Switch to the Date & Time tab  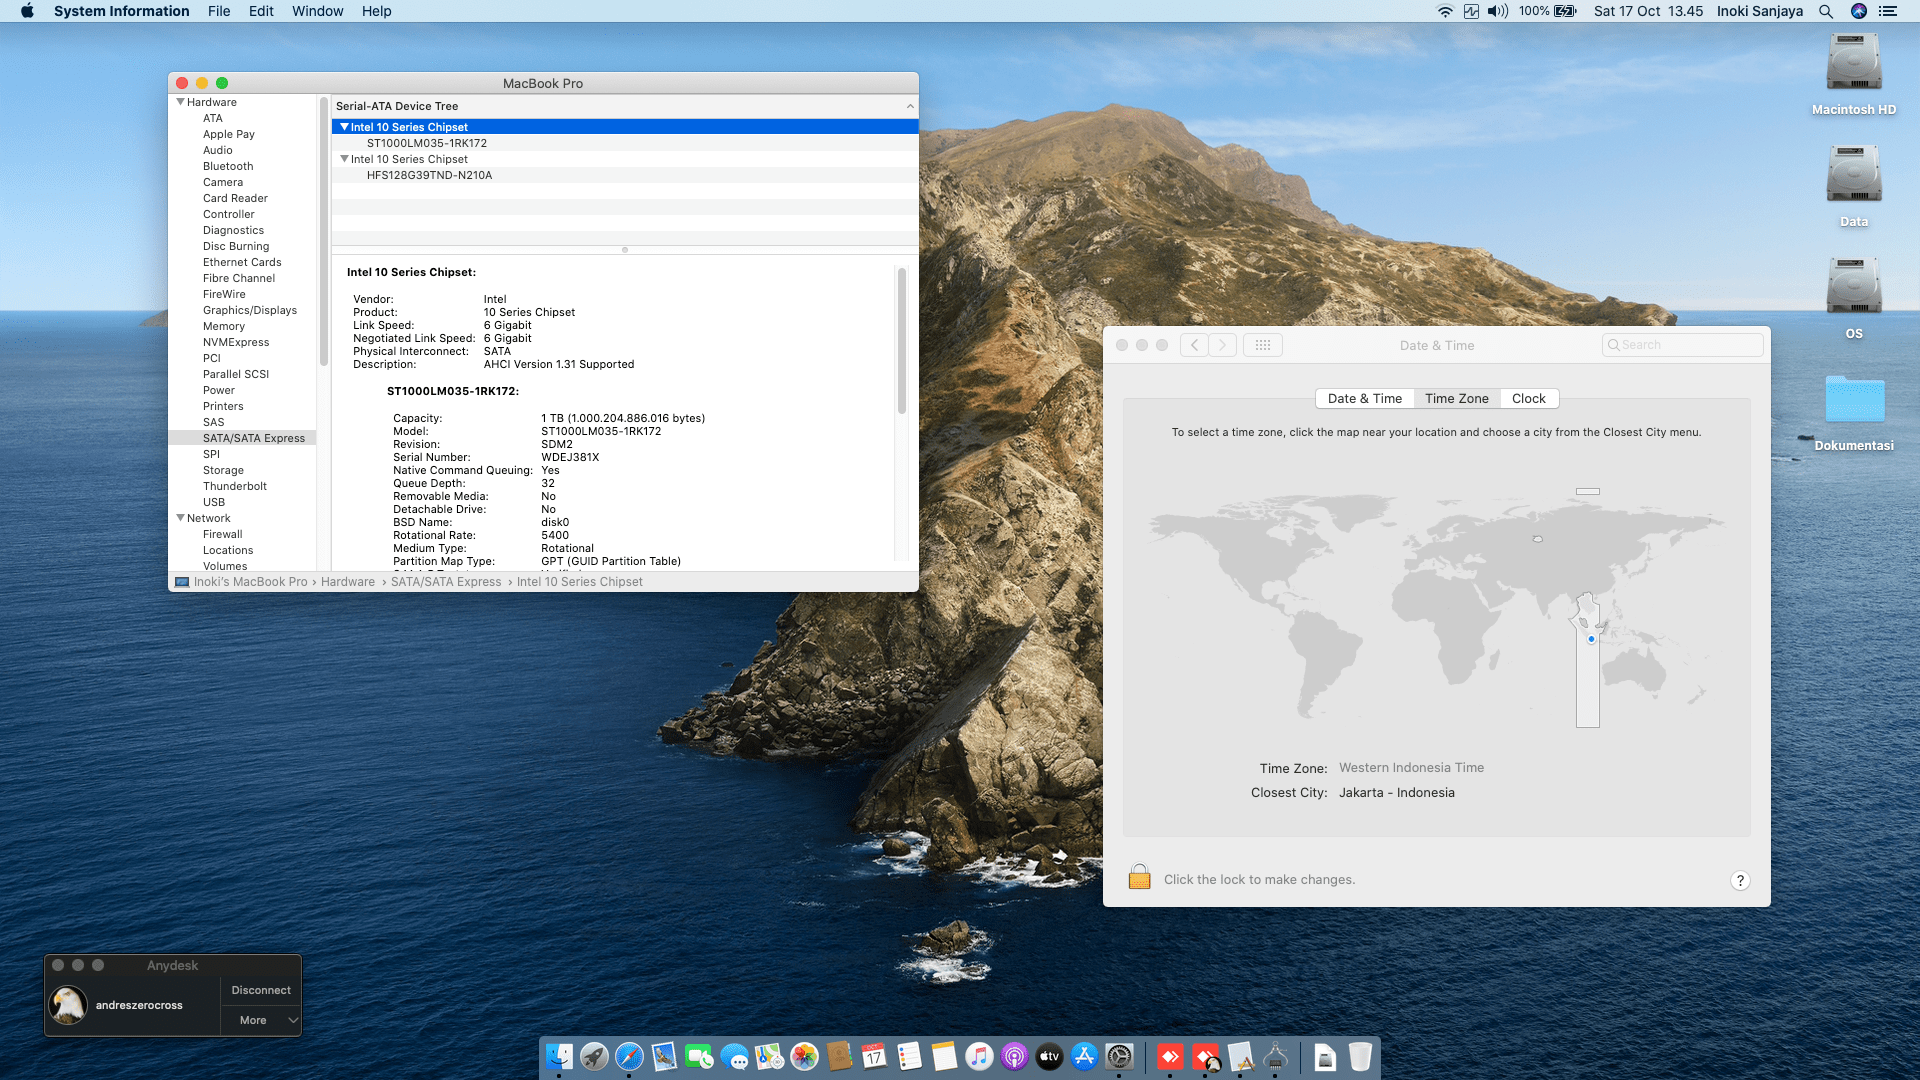point(1364,398)
